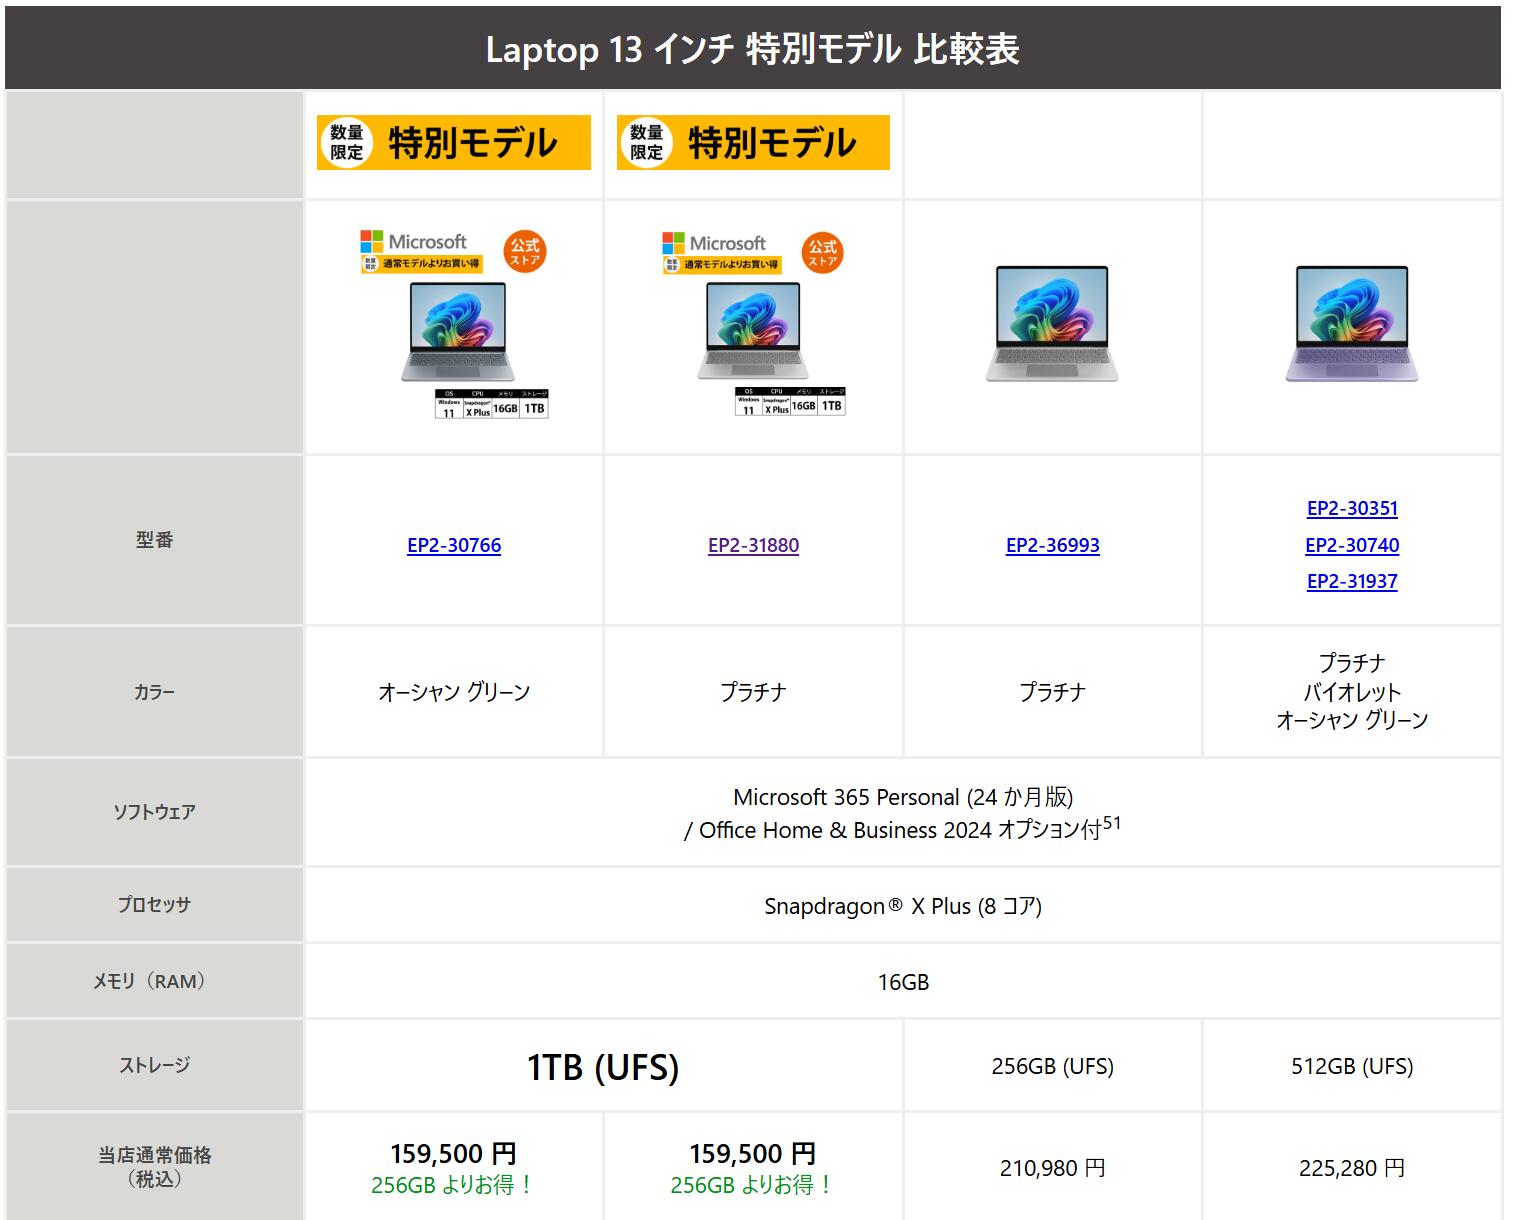Click the footnote 51 superscript
1513x1220 pixels.
[x=1112, y=823]
